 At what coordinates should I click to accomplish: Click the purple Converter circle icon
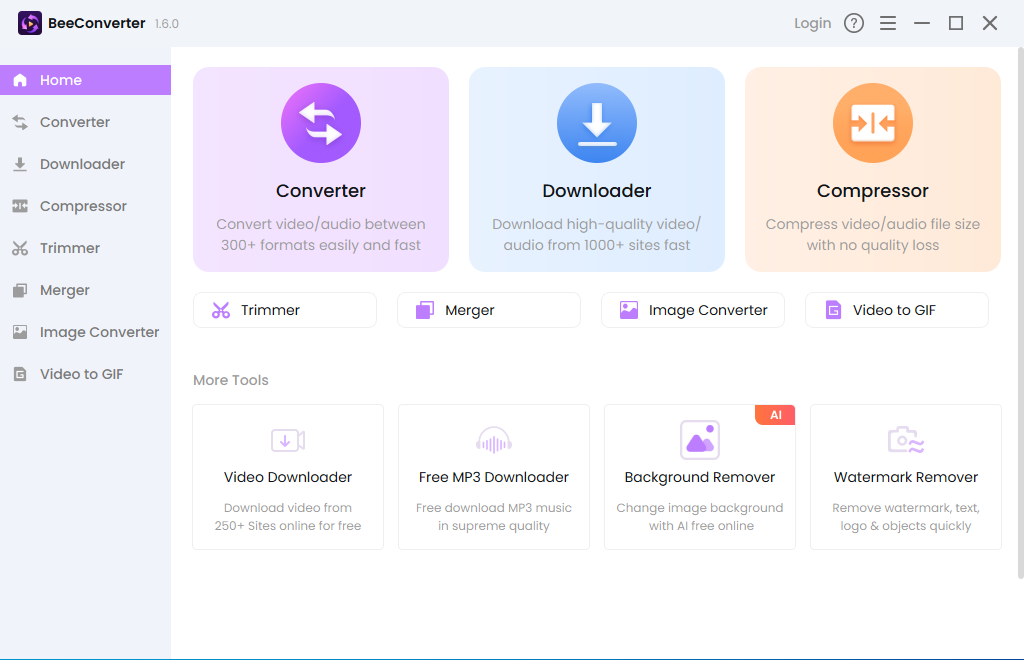321,123
